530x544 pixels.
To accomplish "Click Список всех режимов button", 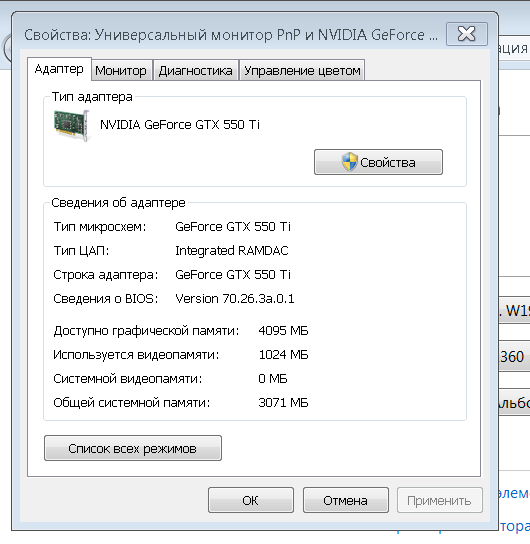I will 133,448.
